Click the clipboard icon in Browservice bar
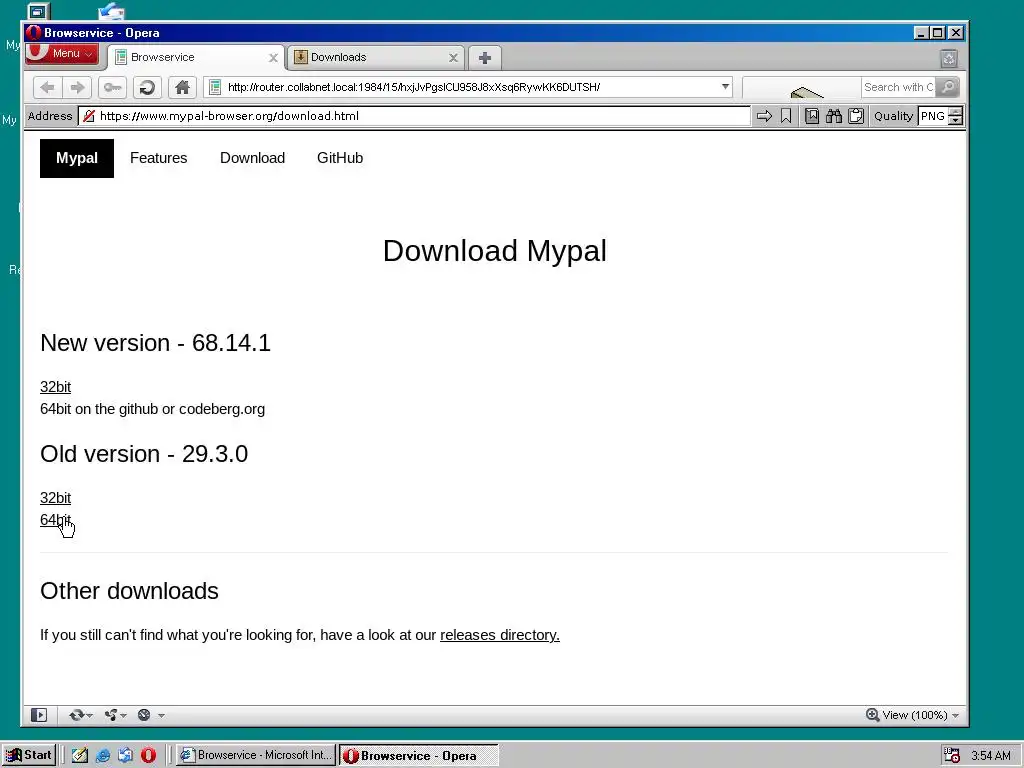1024x768 pixels. pyautogui.click(x=856, y=116)
